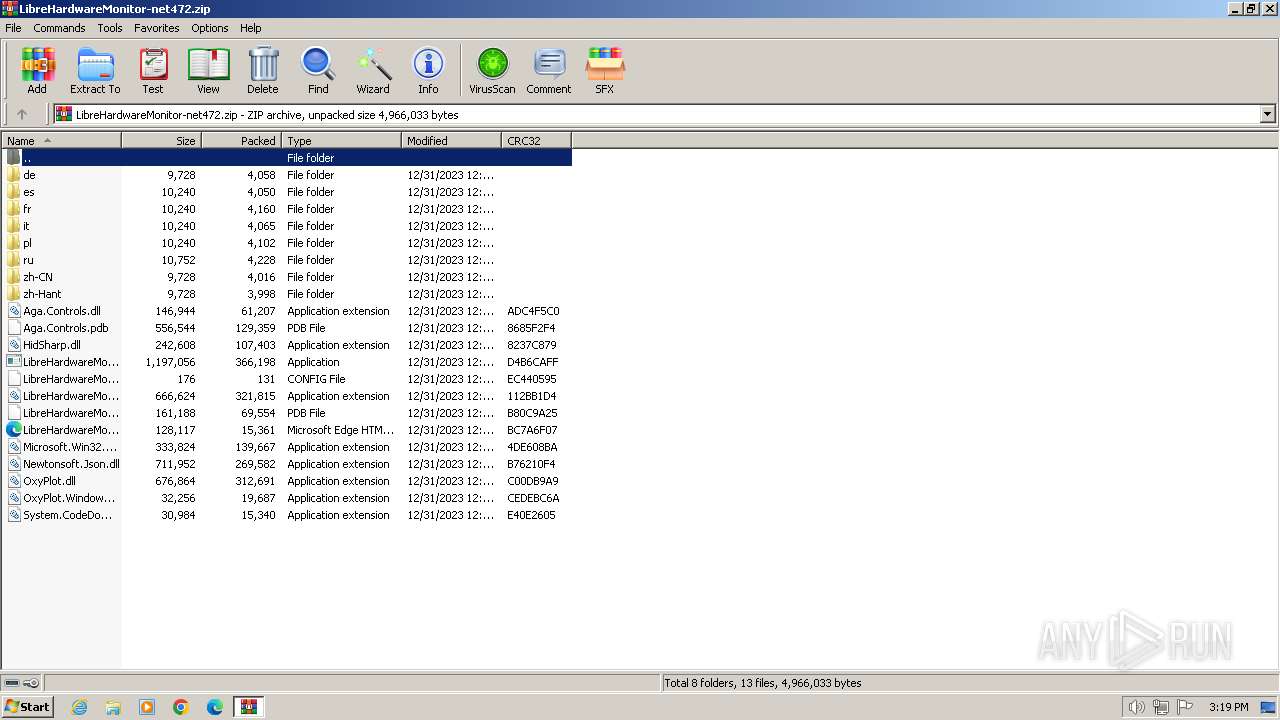Click the CRC32 value D4B6CAFF
1280x720 pixels.
click(533, 362)
